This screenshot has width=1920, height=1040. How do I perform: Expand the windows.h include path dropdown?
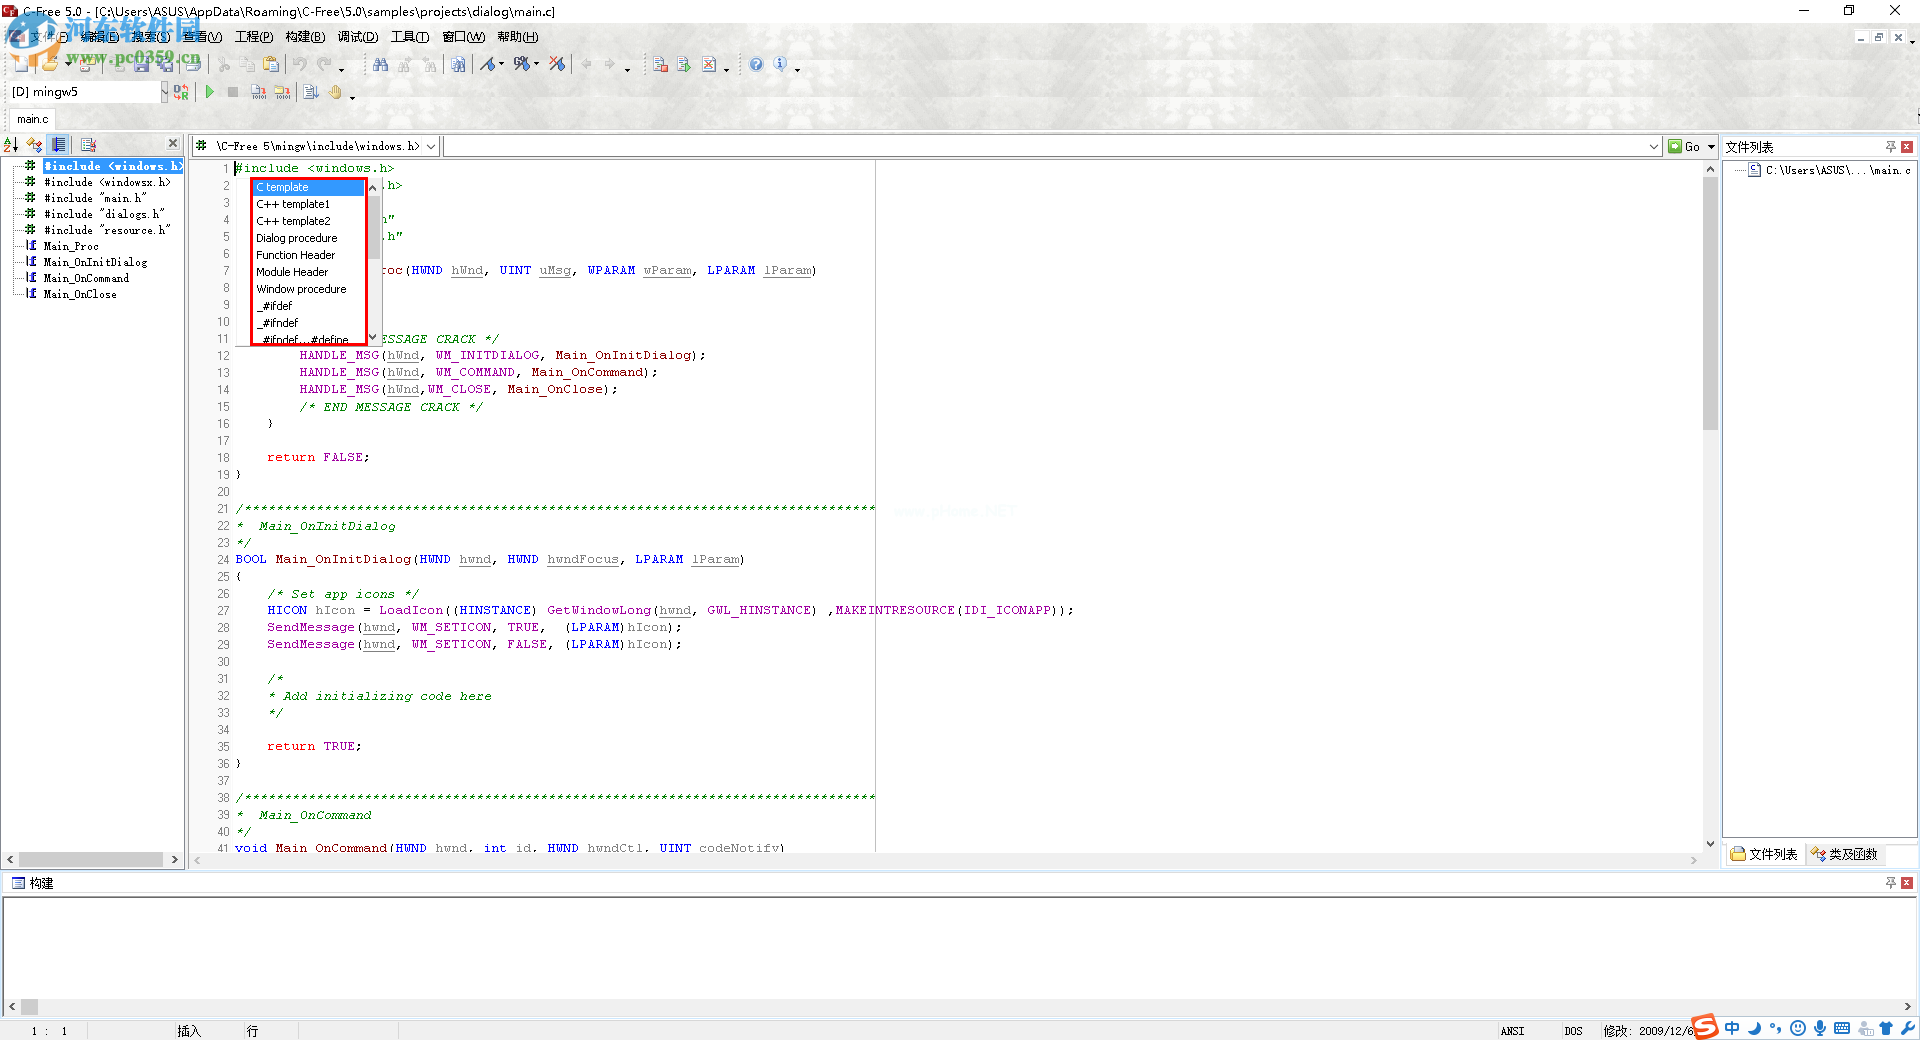pyautogui.click(x=431, y=147)
